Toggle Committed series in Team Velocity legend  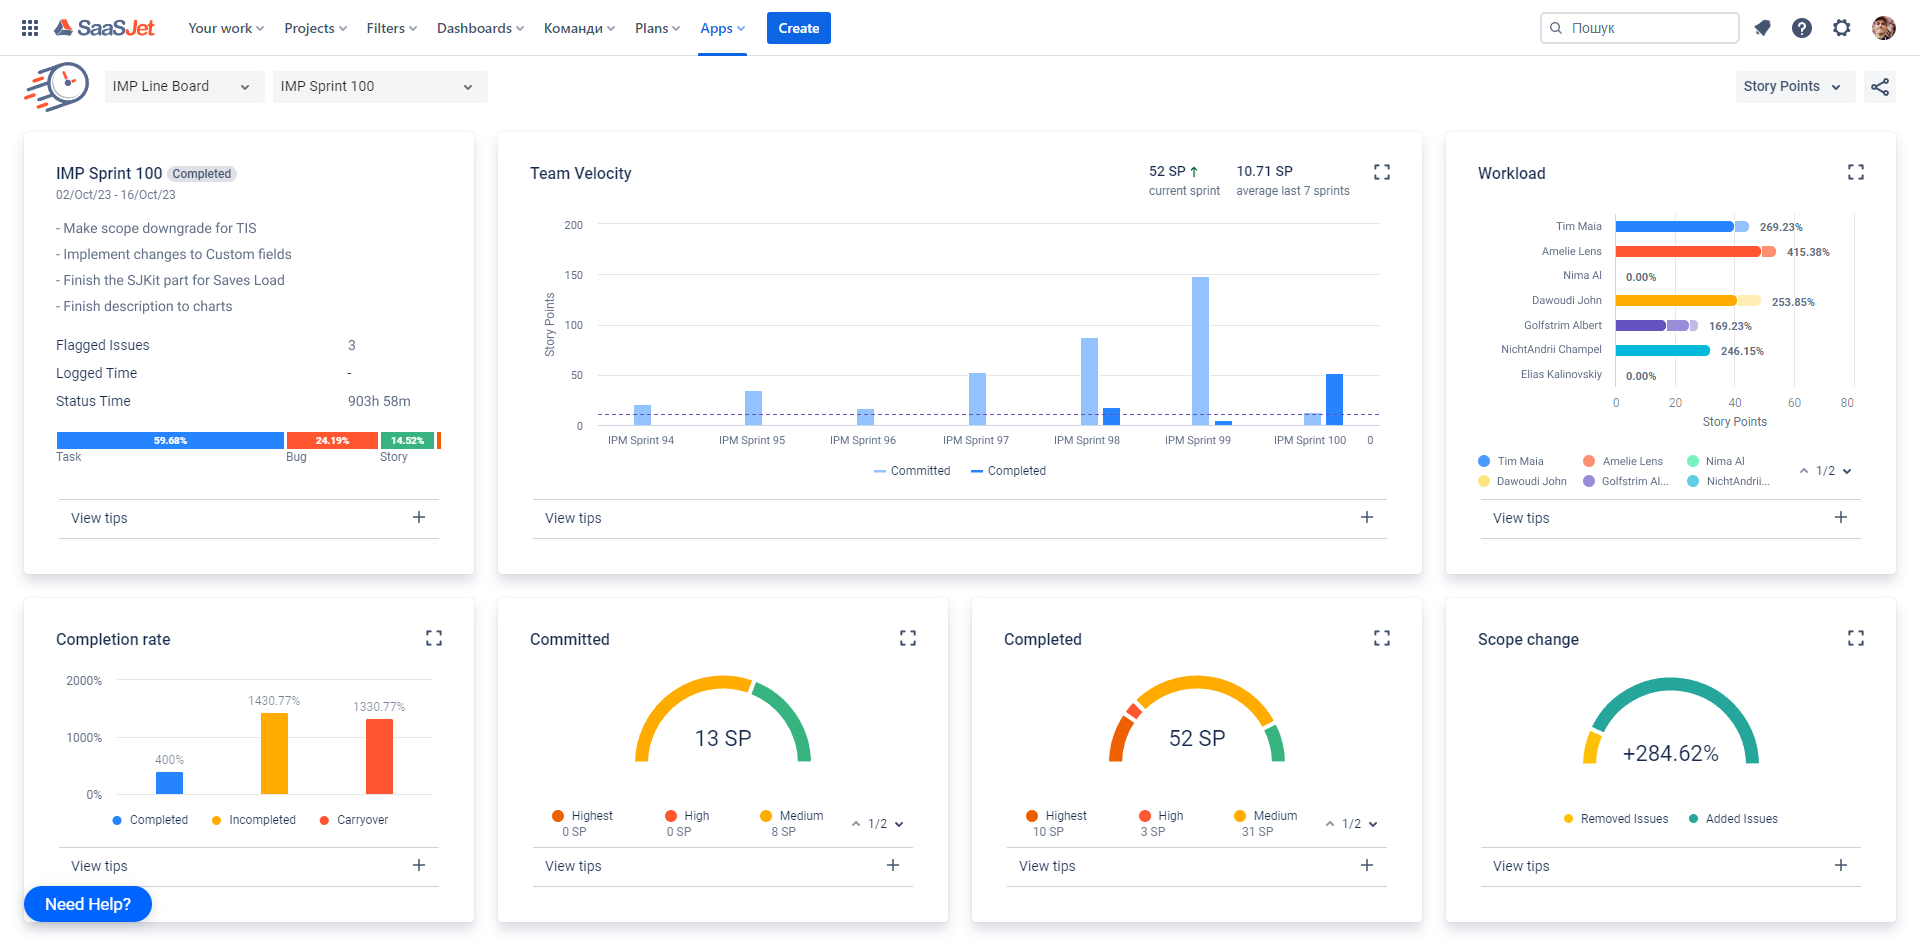pyautogui.click(x=912, y=471)
